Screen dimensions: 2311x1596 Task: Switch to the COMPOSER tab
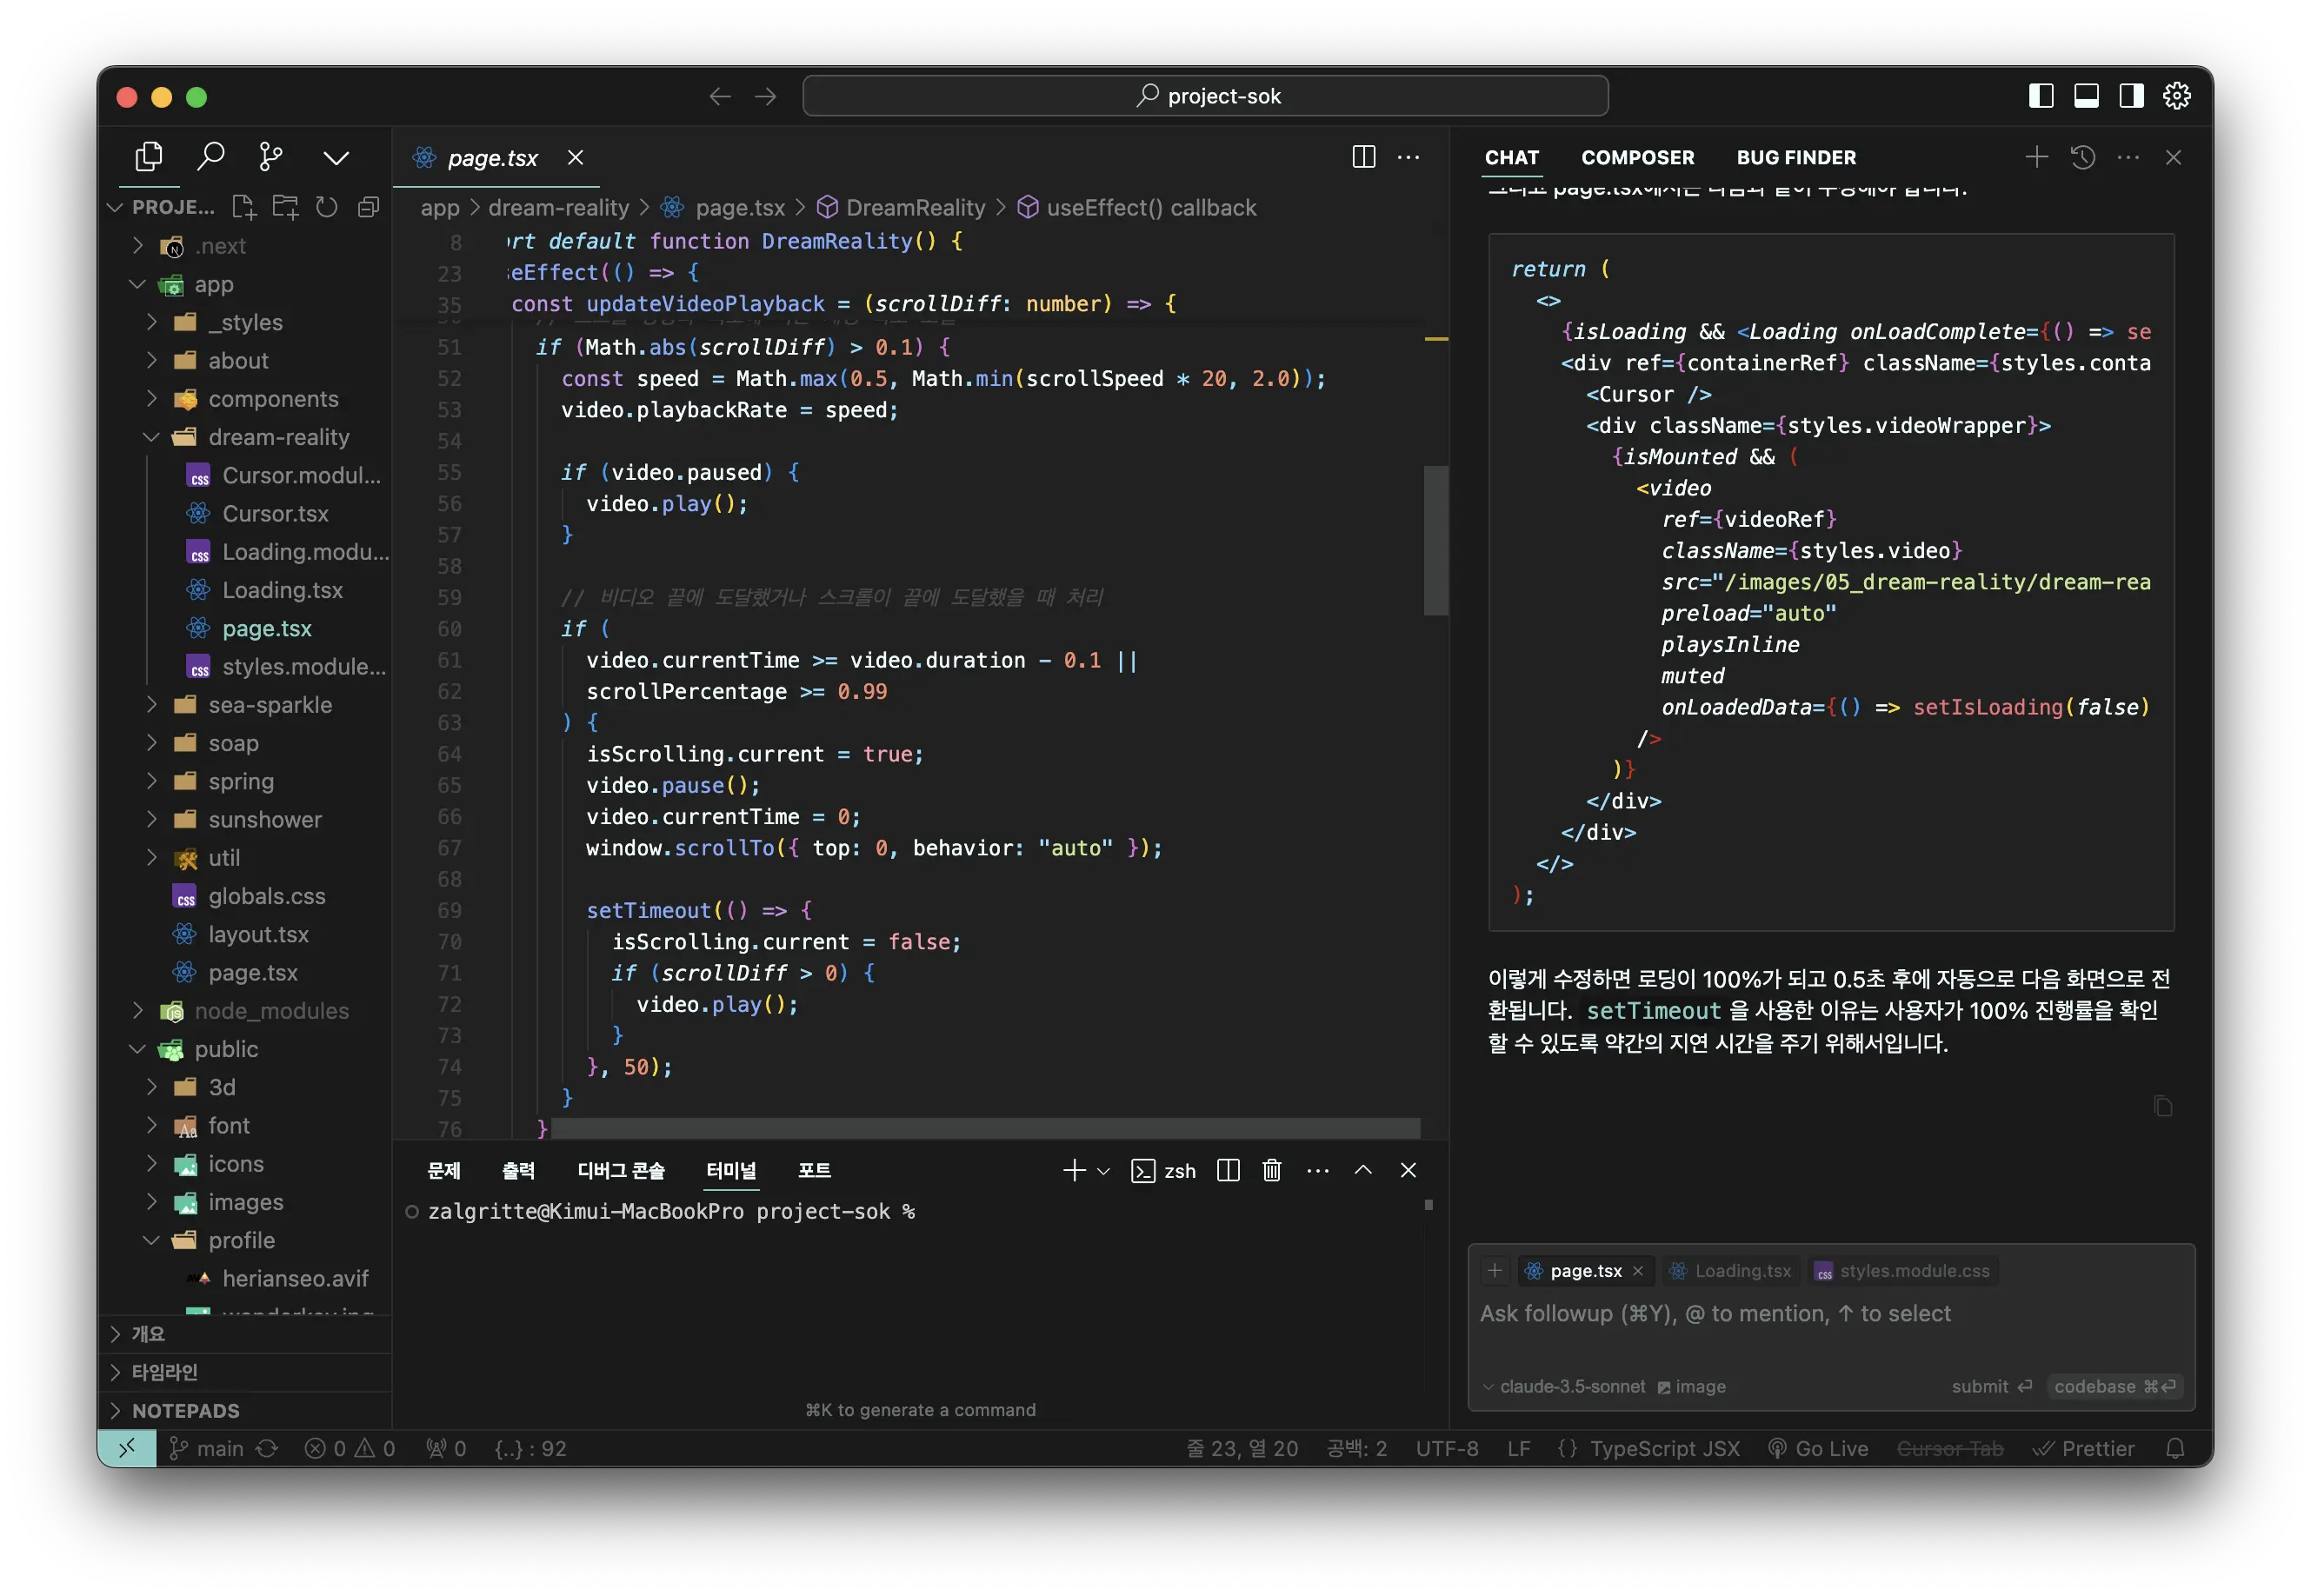(x=1637, y=157)
